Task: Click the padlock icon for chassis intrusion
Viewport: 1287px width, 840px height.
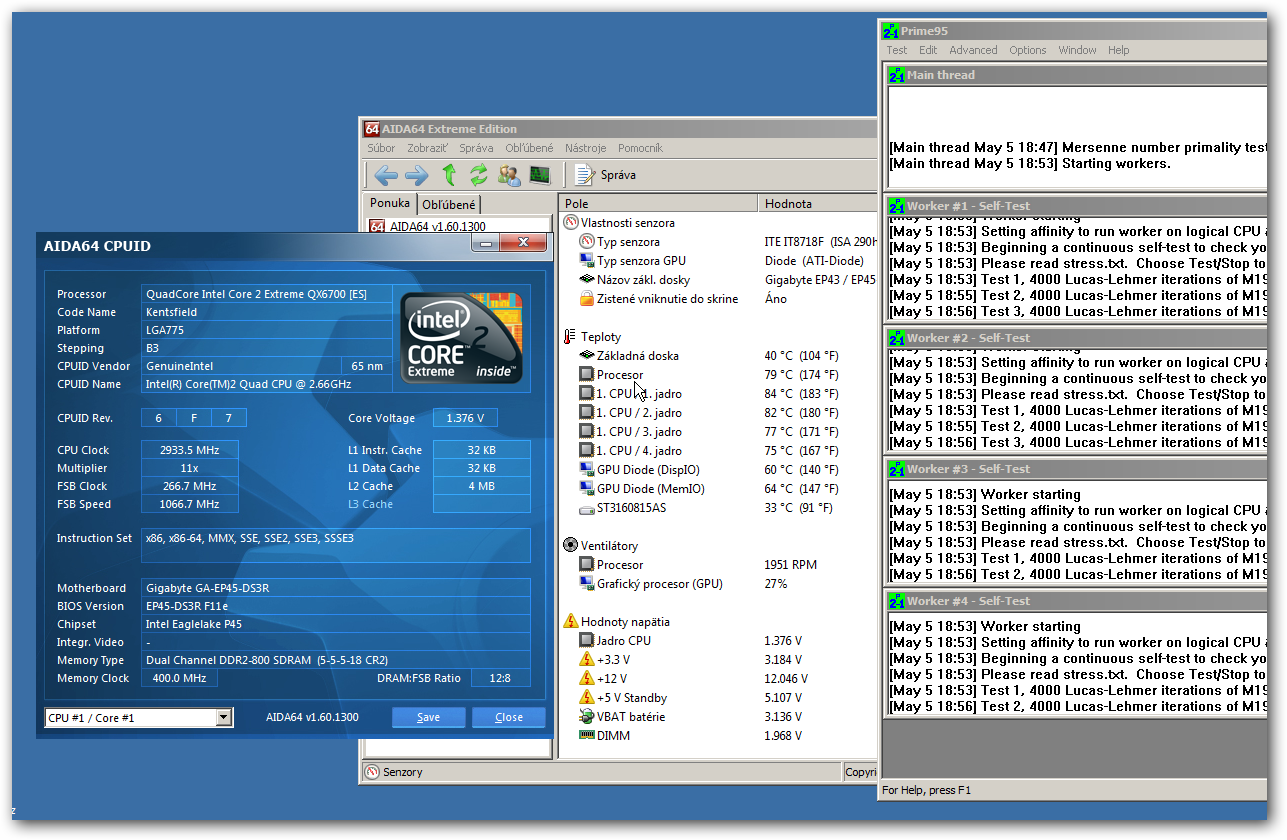Action: tap(586, 299)
